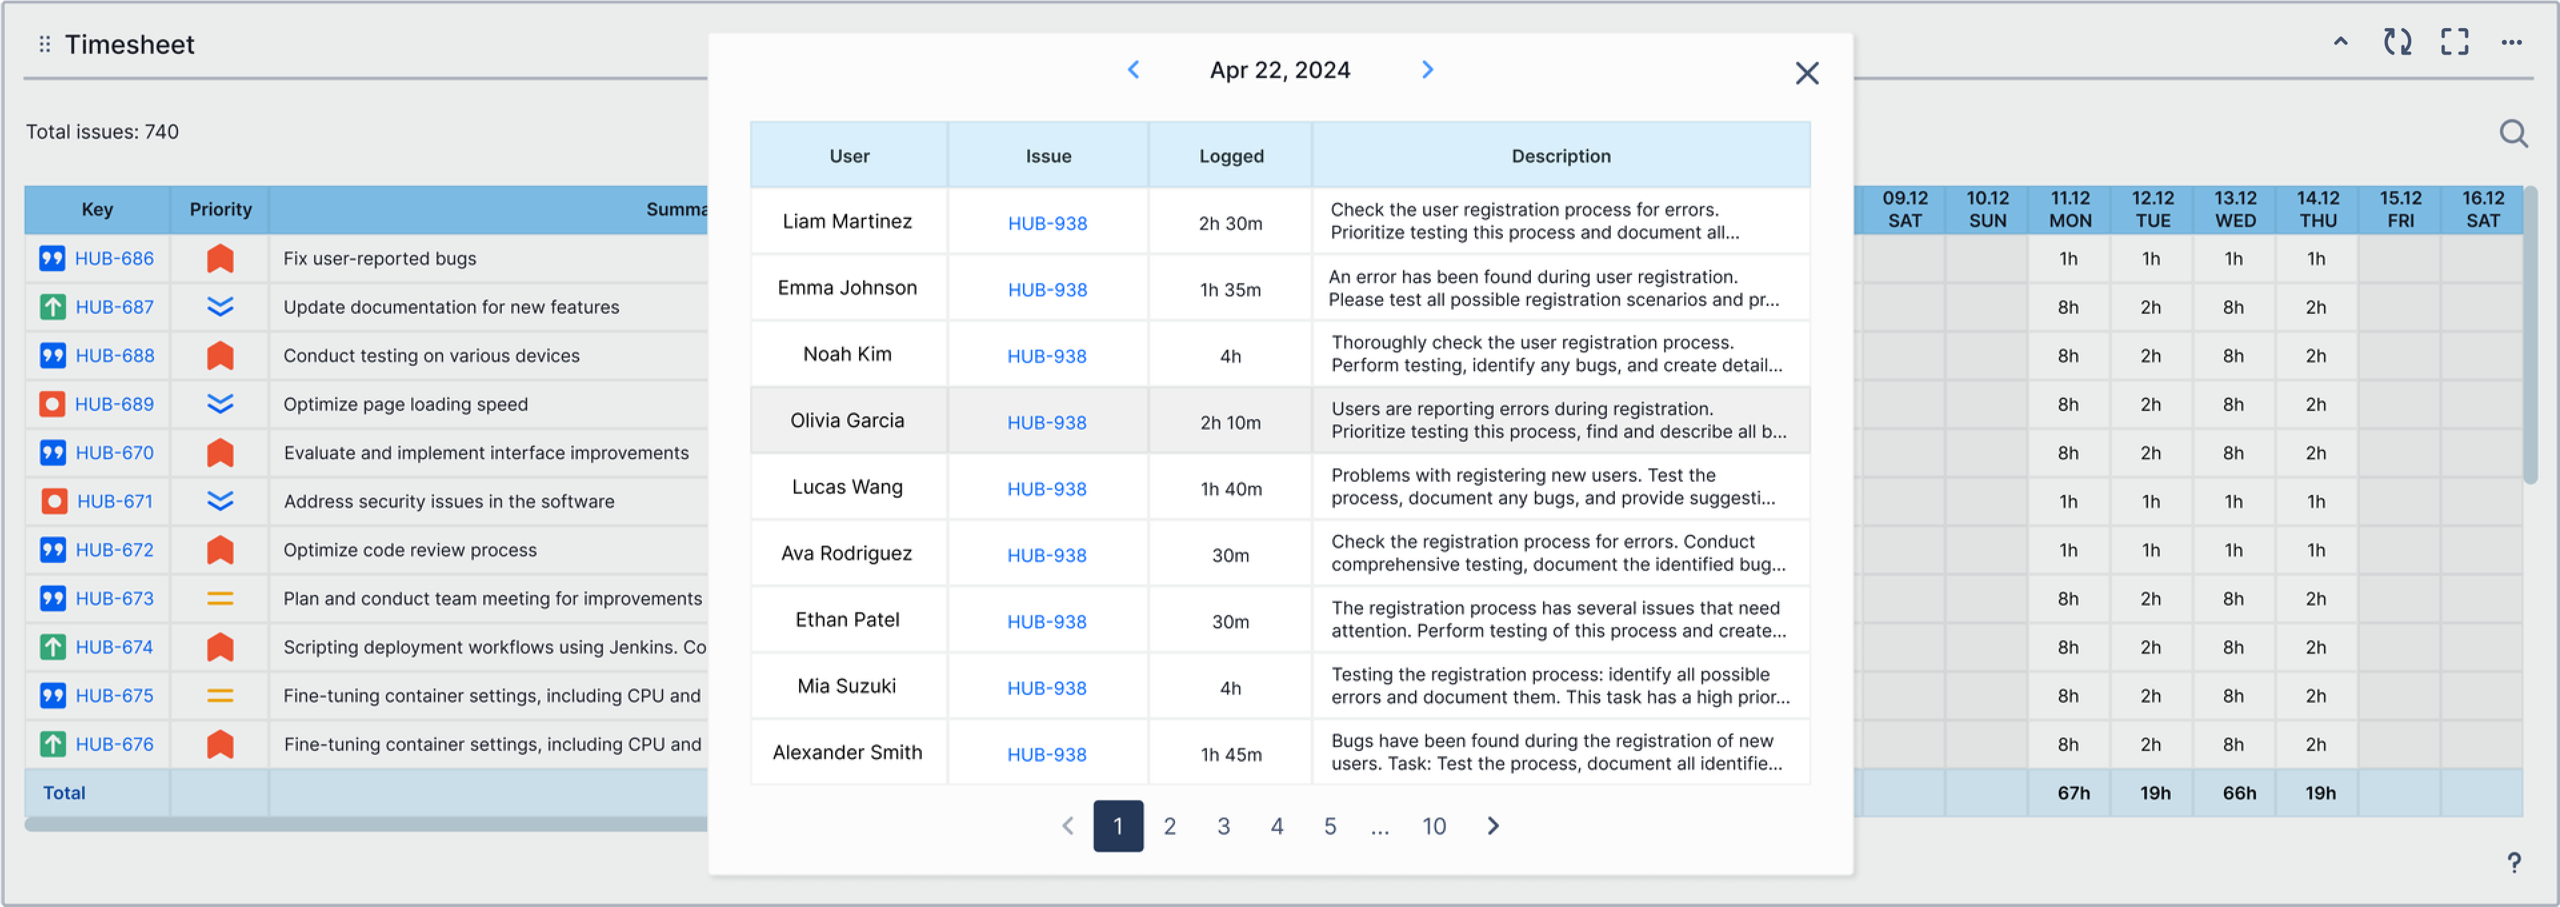The width and height of the screenshot is (2560, 907).
Task: Click the issue type icon for HUB-687
Action: [52, 307]
